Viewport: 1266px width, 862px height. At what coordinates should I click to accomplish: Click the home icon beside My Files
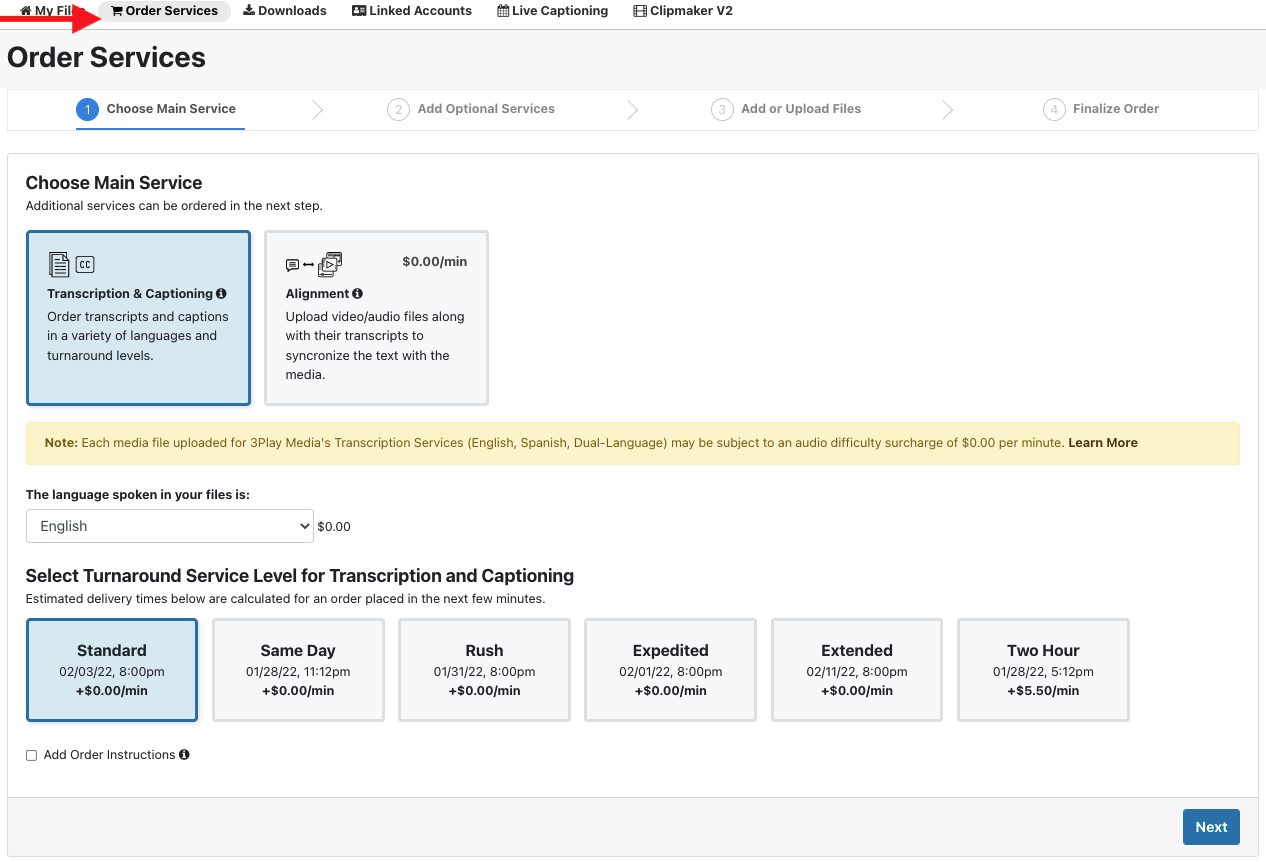(x=24, y=11)
